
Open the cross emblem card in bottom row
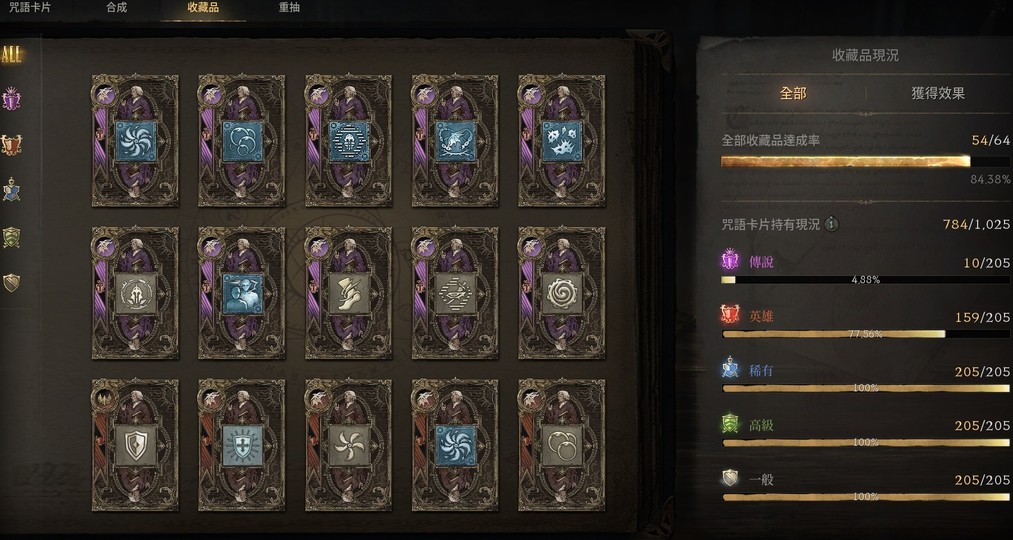tap(242, 445)
